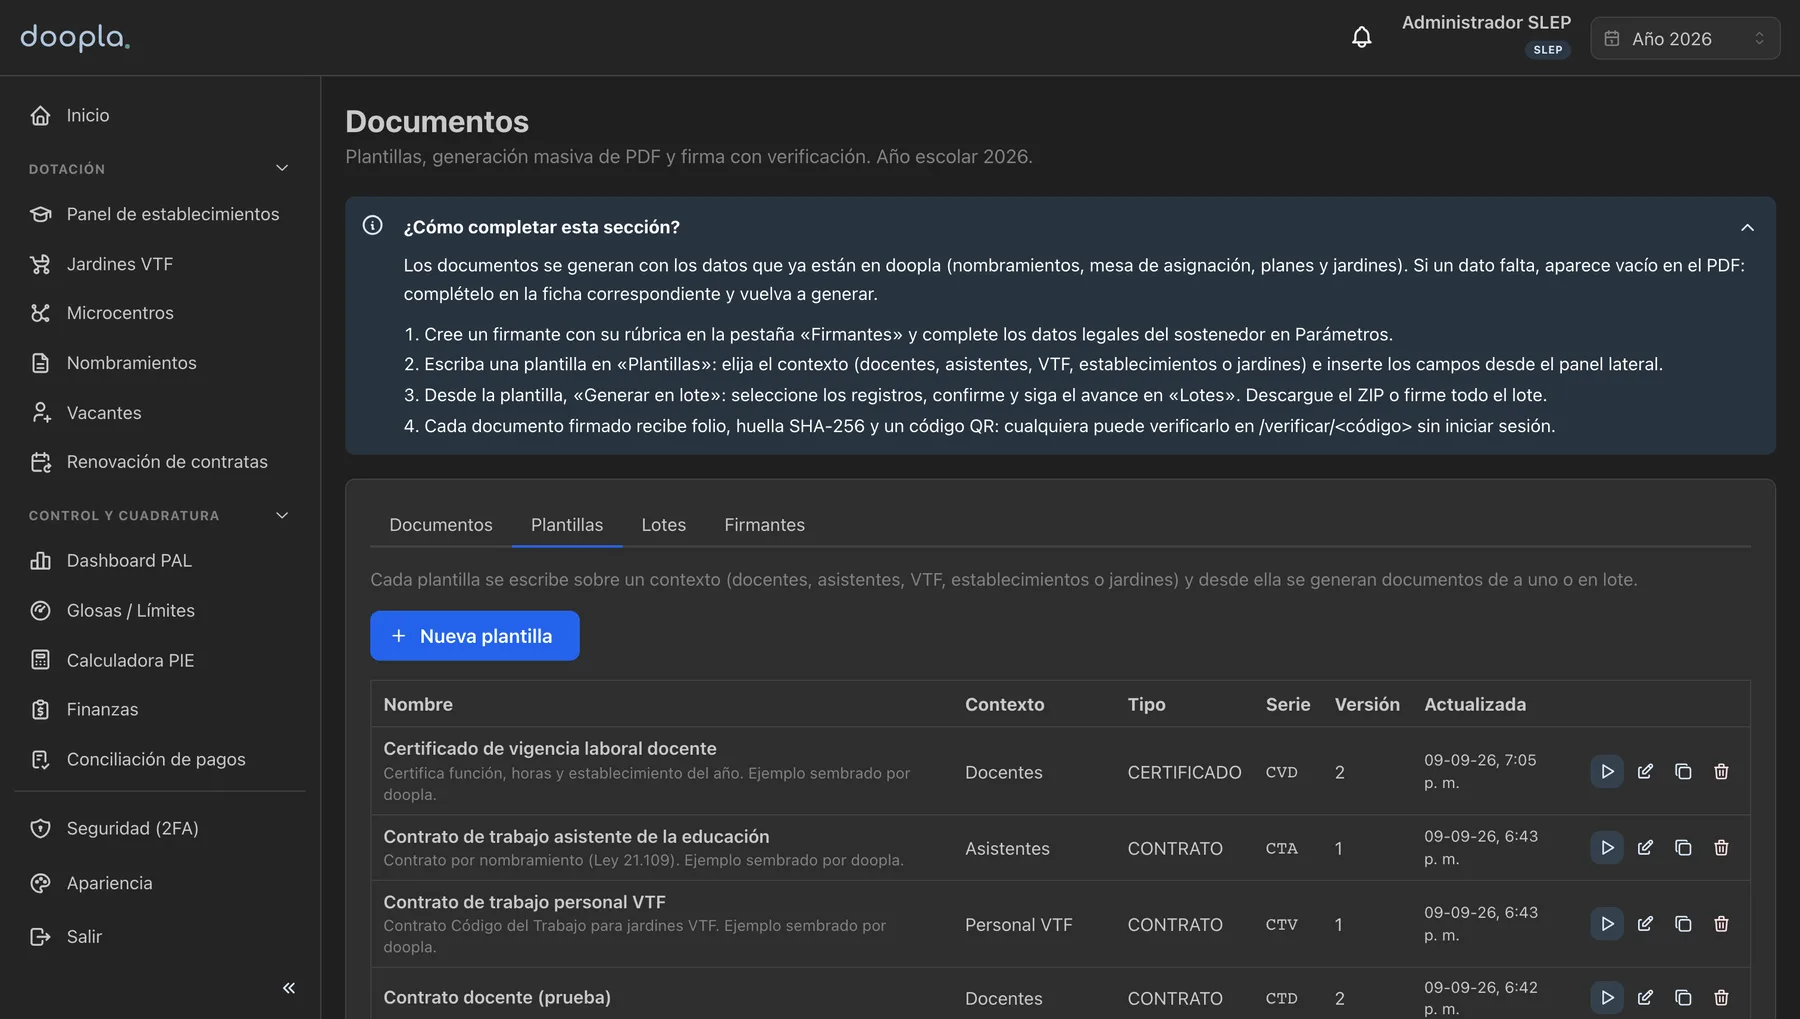Collapse the DOTACIÓN sidebar section
1800x1019 pixels.
[x=160, y=169]
